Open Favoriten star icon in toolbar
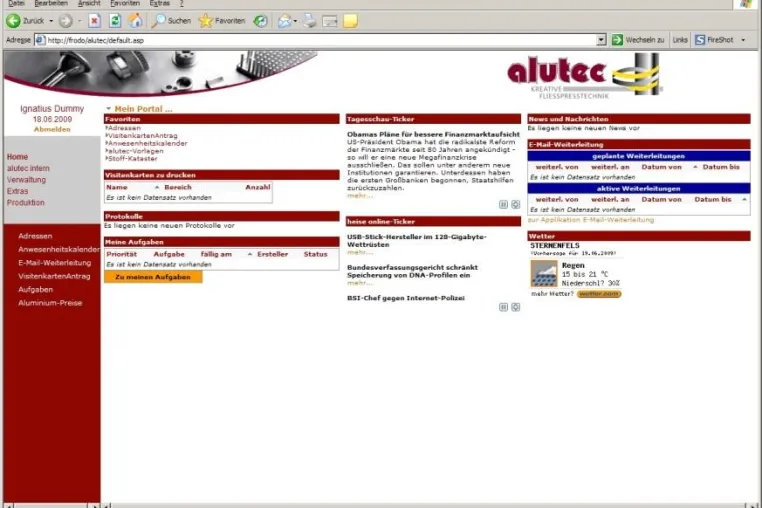 click(206, 21)
